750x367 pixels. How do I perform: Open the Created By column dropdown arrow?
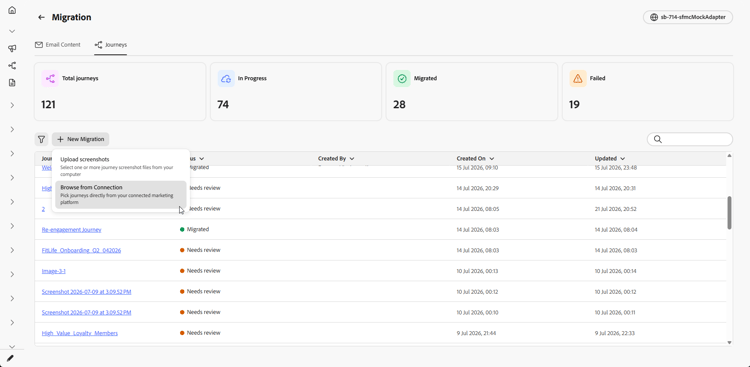click(x=352, y=158)
